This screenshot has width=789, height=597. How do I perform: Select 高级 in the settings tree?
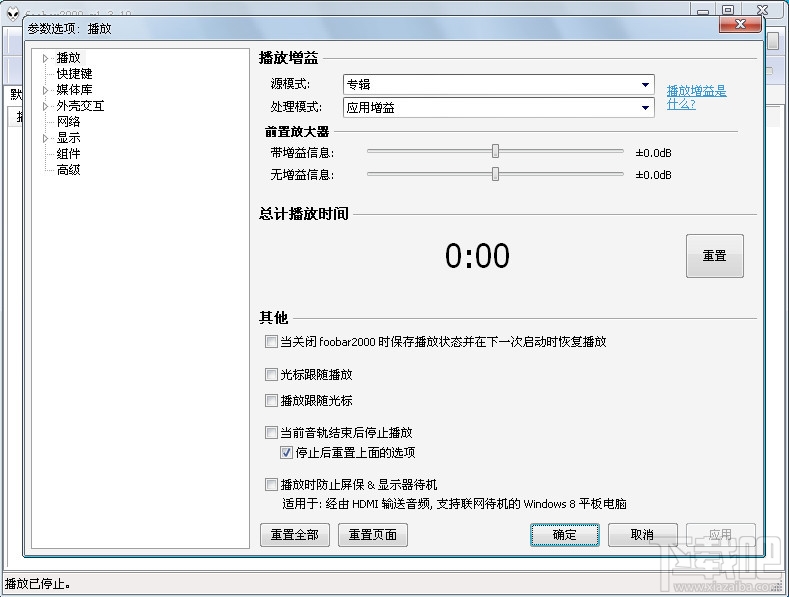(x=68, y=170)
